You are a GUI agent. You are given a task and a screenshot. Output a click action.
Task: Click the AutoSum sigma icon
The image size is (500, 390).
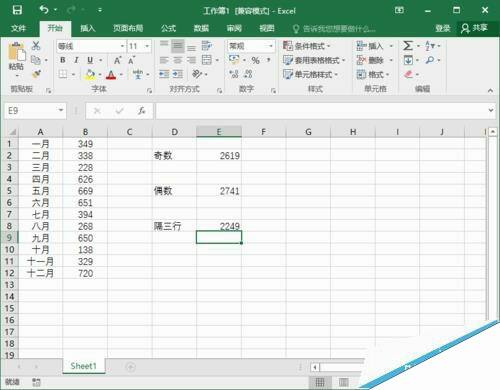point(408,46)
